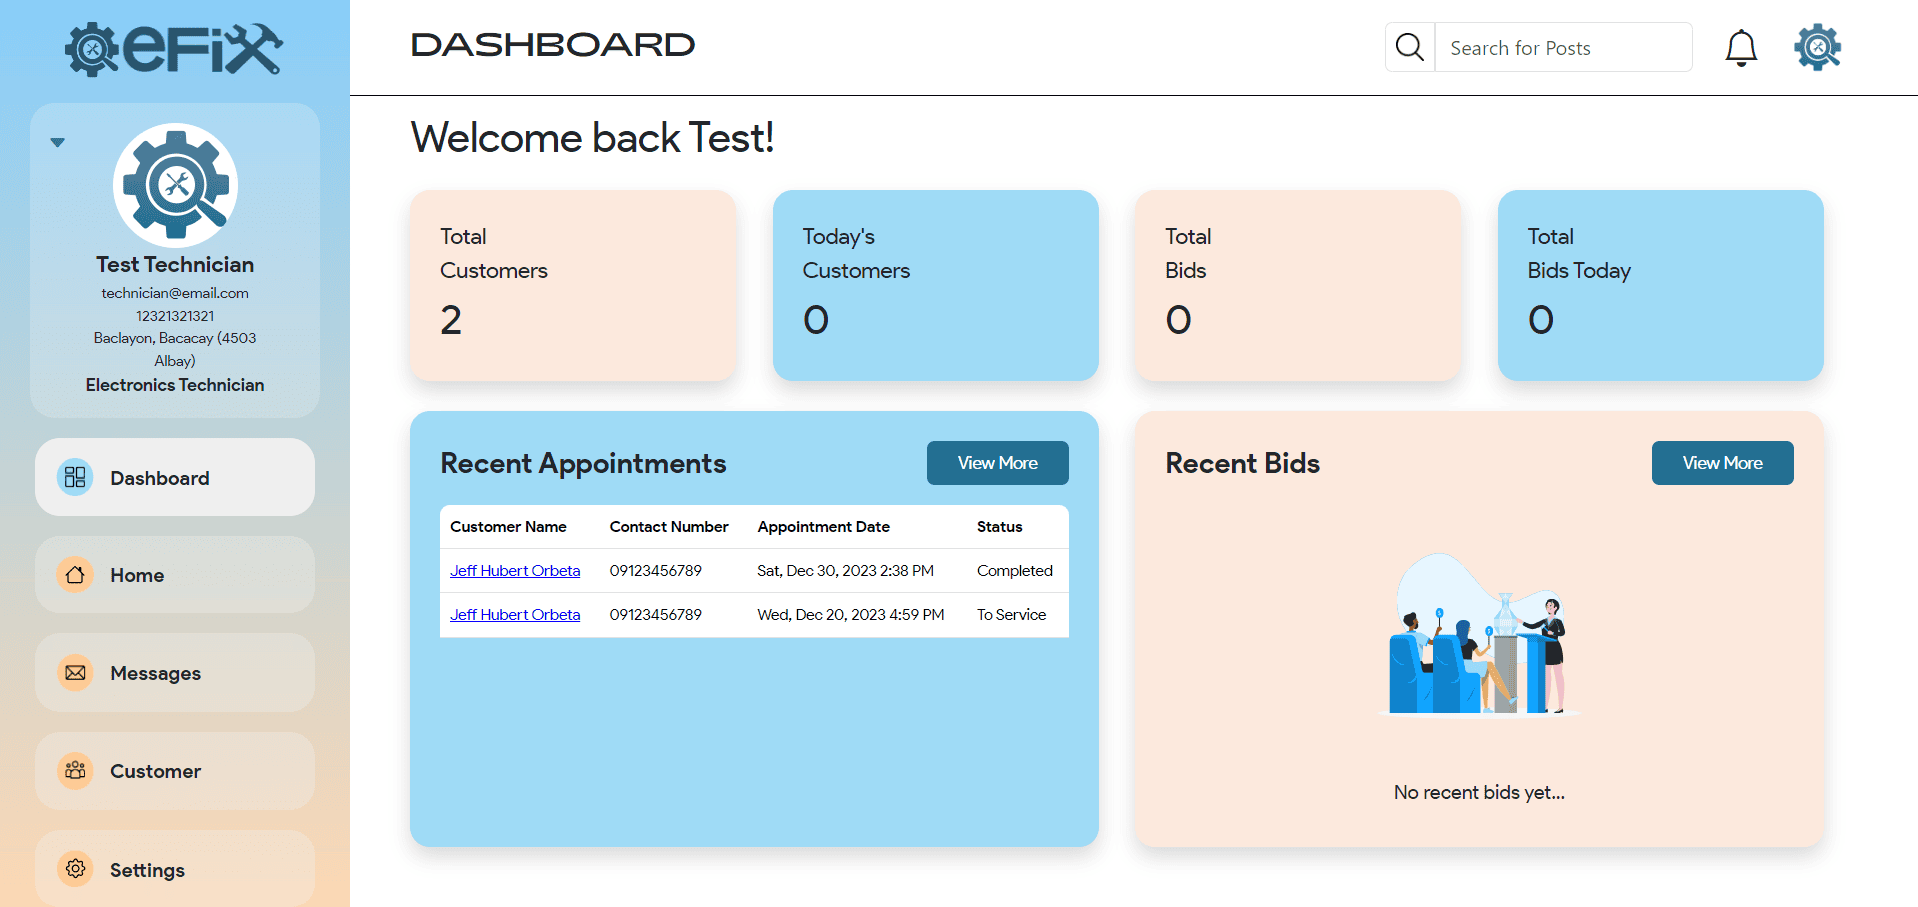Click the Messages envelope icon

75,673
